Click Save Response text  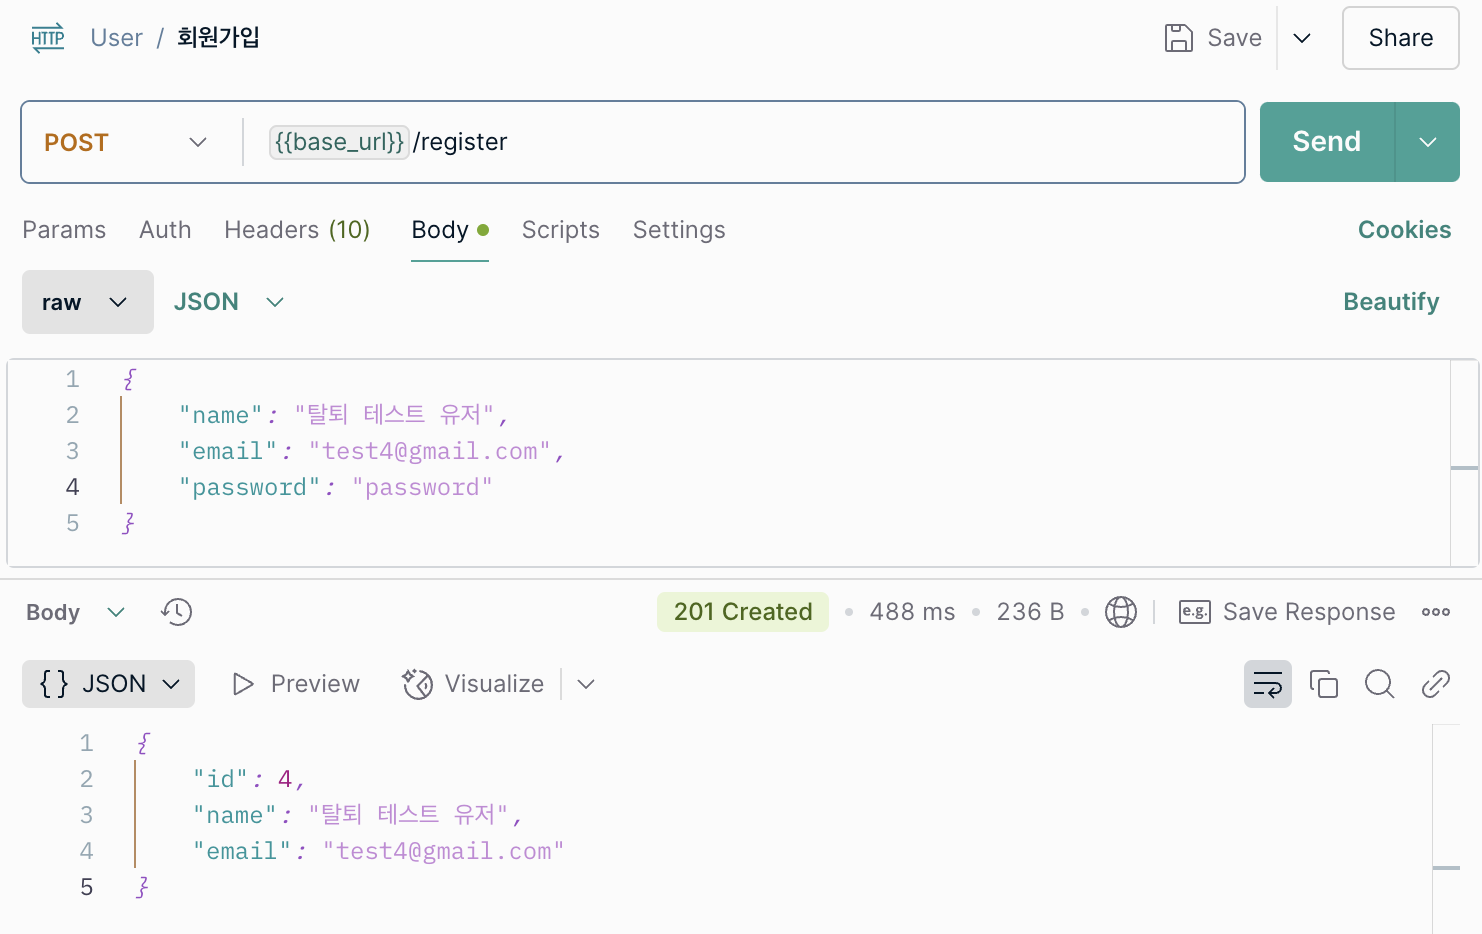point(1309,612)
